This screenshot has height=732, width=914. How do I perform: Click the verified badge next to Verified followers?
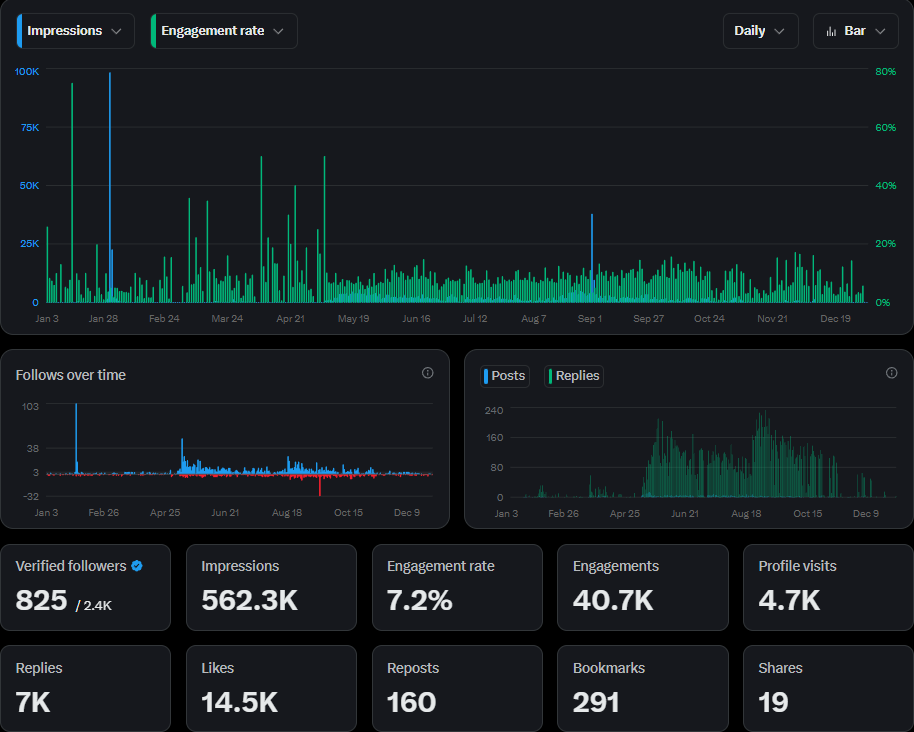pos(137,566)
